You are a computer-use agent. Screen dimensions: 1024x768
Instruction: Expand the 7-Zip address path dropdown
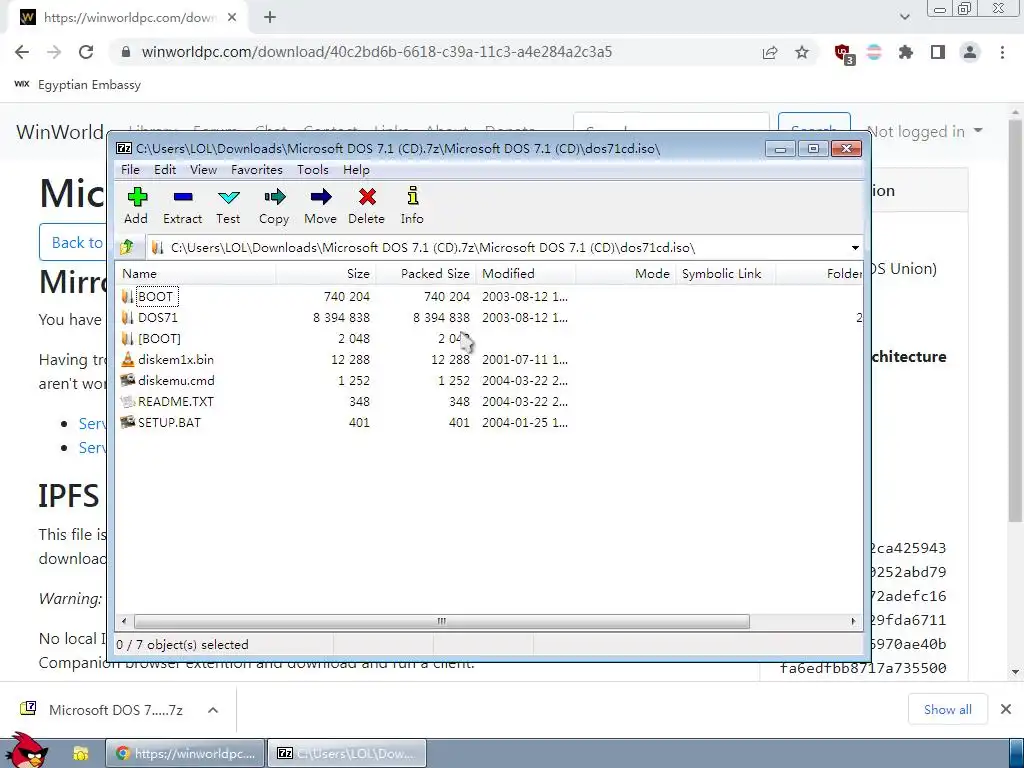click(x=855, y=248)
